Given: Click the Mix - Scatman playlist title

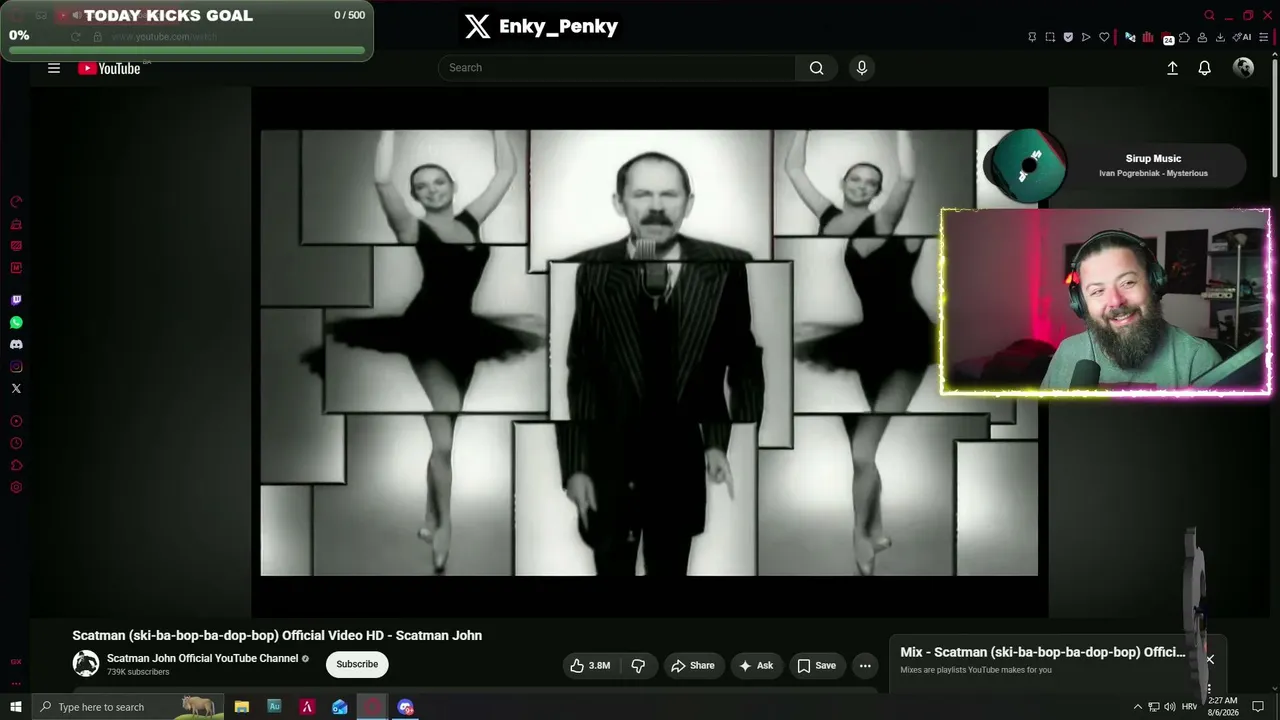Looking at the screenshot, I should point(1043,652).
